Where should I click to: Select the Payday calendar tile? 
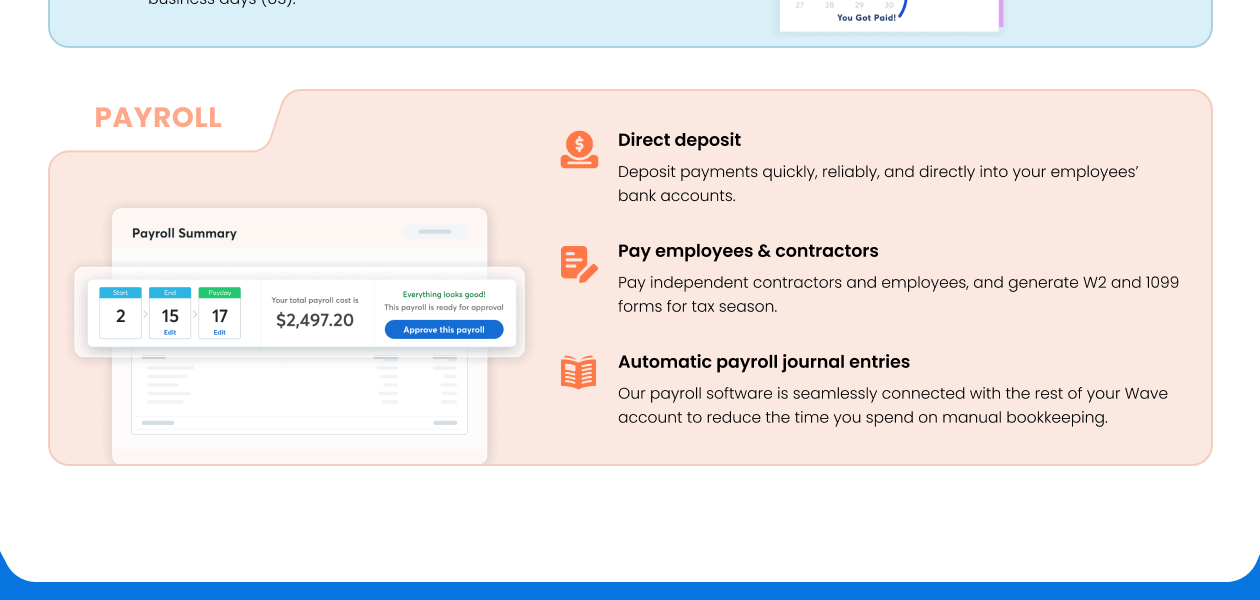tap(219, 313)
